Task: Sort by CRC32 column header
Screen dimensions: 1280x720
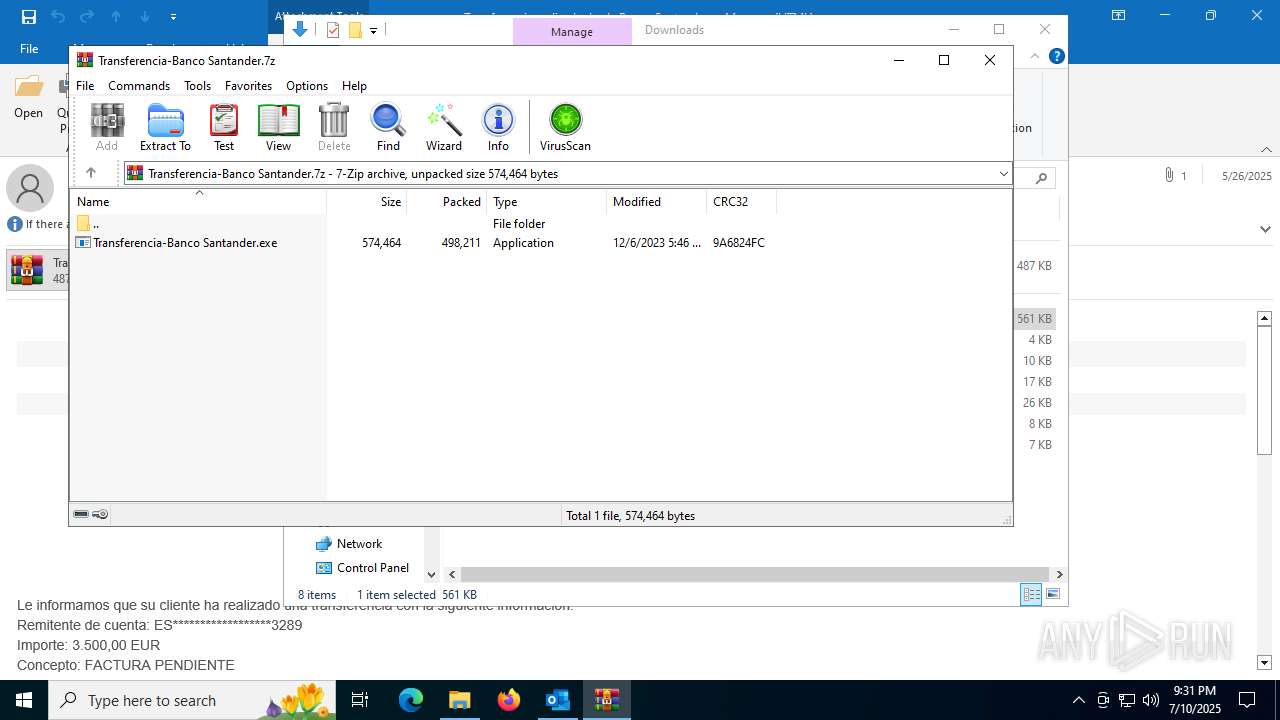Action: coord(741,202)
